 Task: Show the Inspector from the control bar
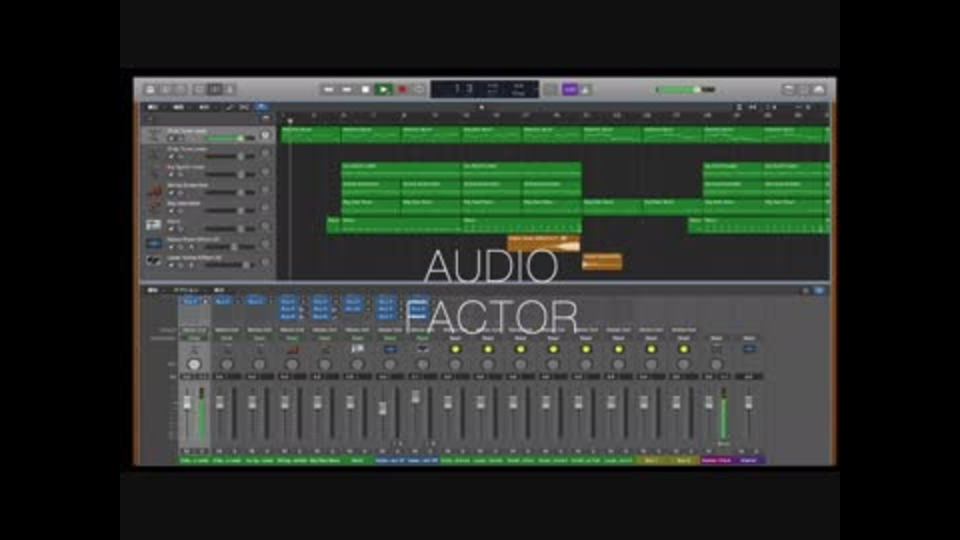coord(166,89)
